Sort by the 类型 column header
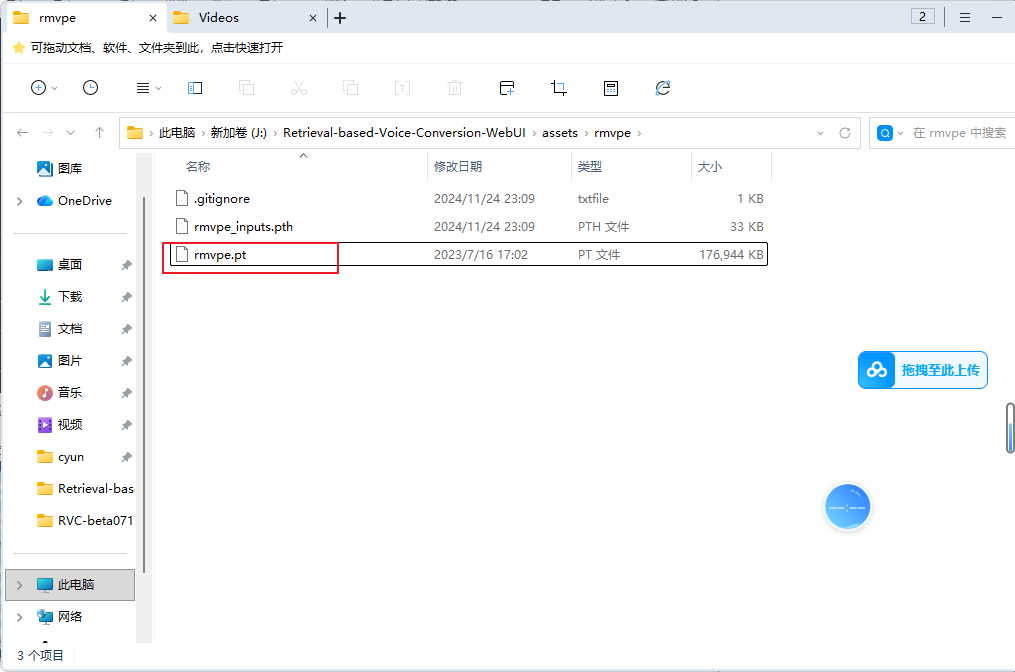This screenshot has width=1015, height=672. coord(590,166)
